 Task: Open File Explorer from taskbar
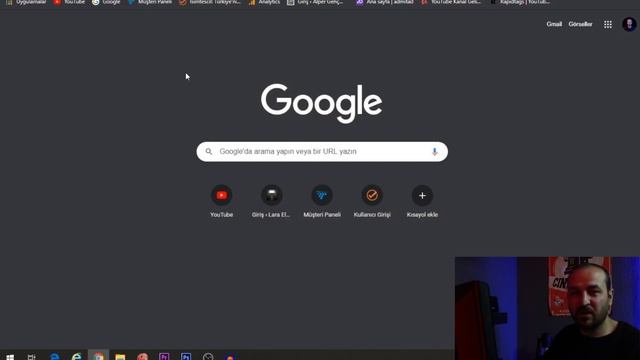(x=120, y=357)
